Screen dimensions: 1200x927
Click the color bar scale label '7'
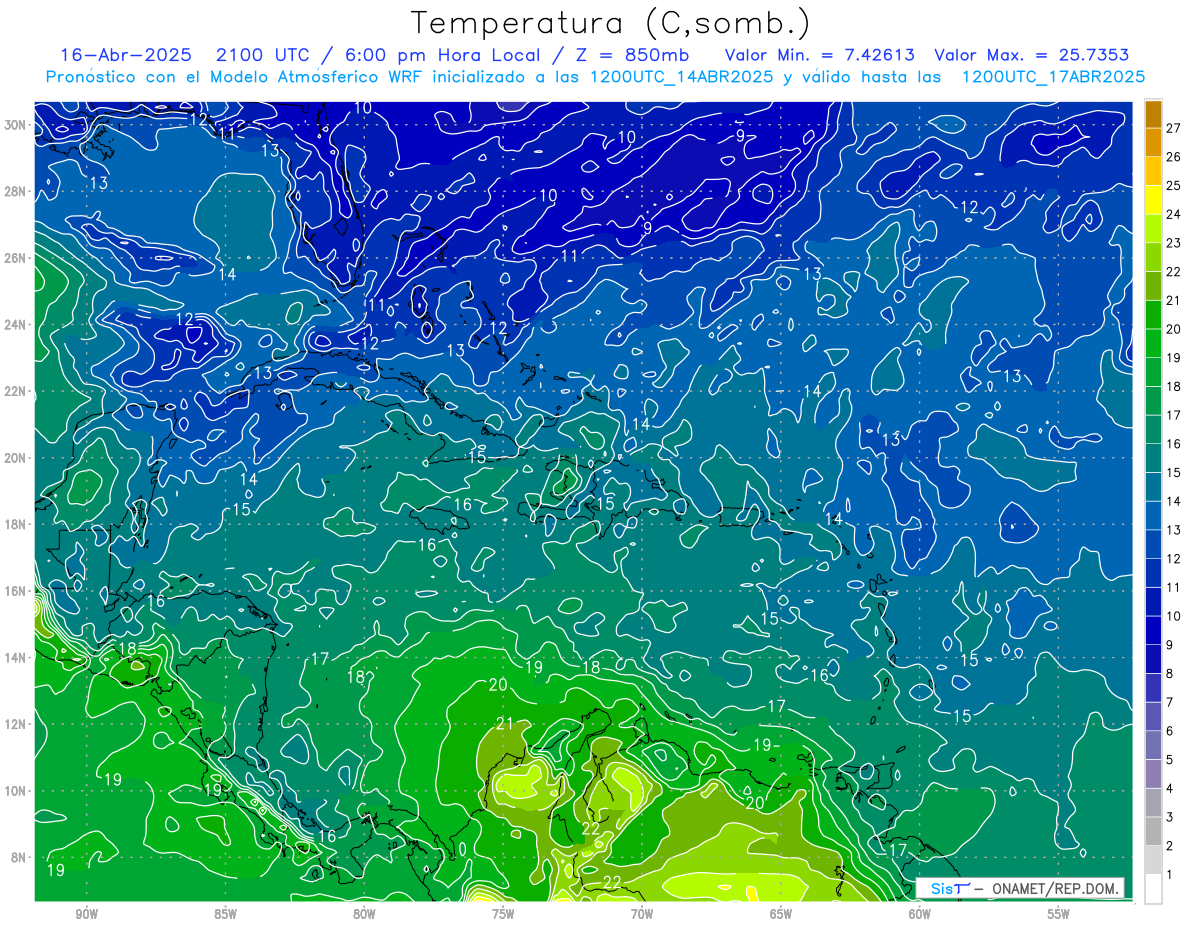point(1170,702)
